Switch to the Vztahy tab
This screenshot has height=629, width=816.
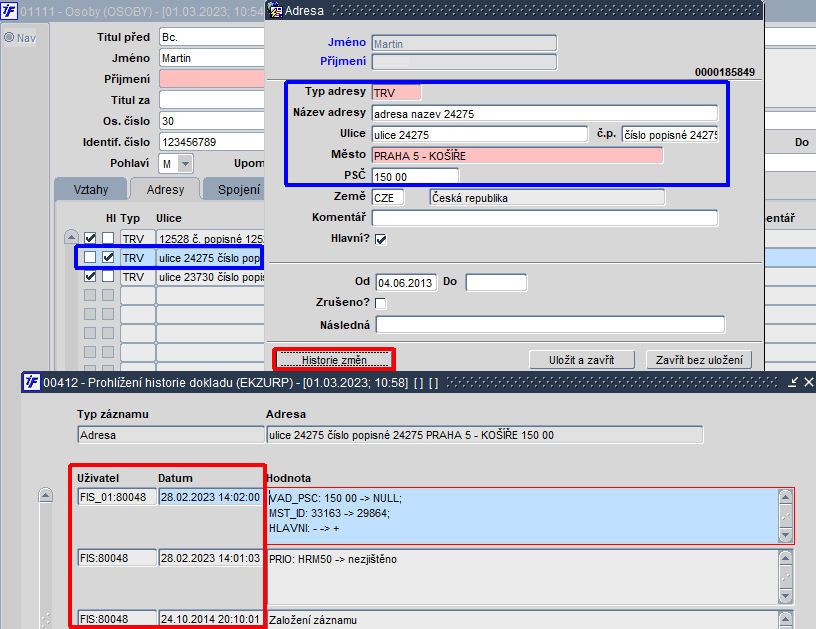91,189
